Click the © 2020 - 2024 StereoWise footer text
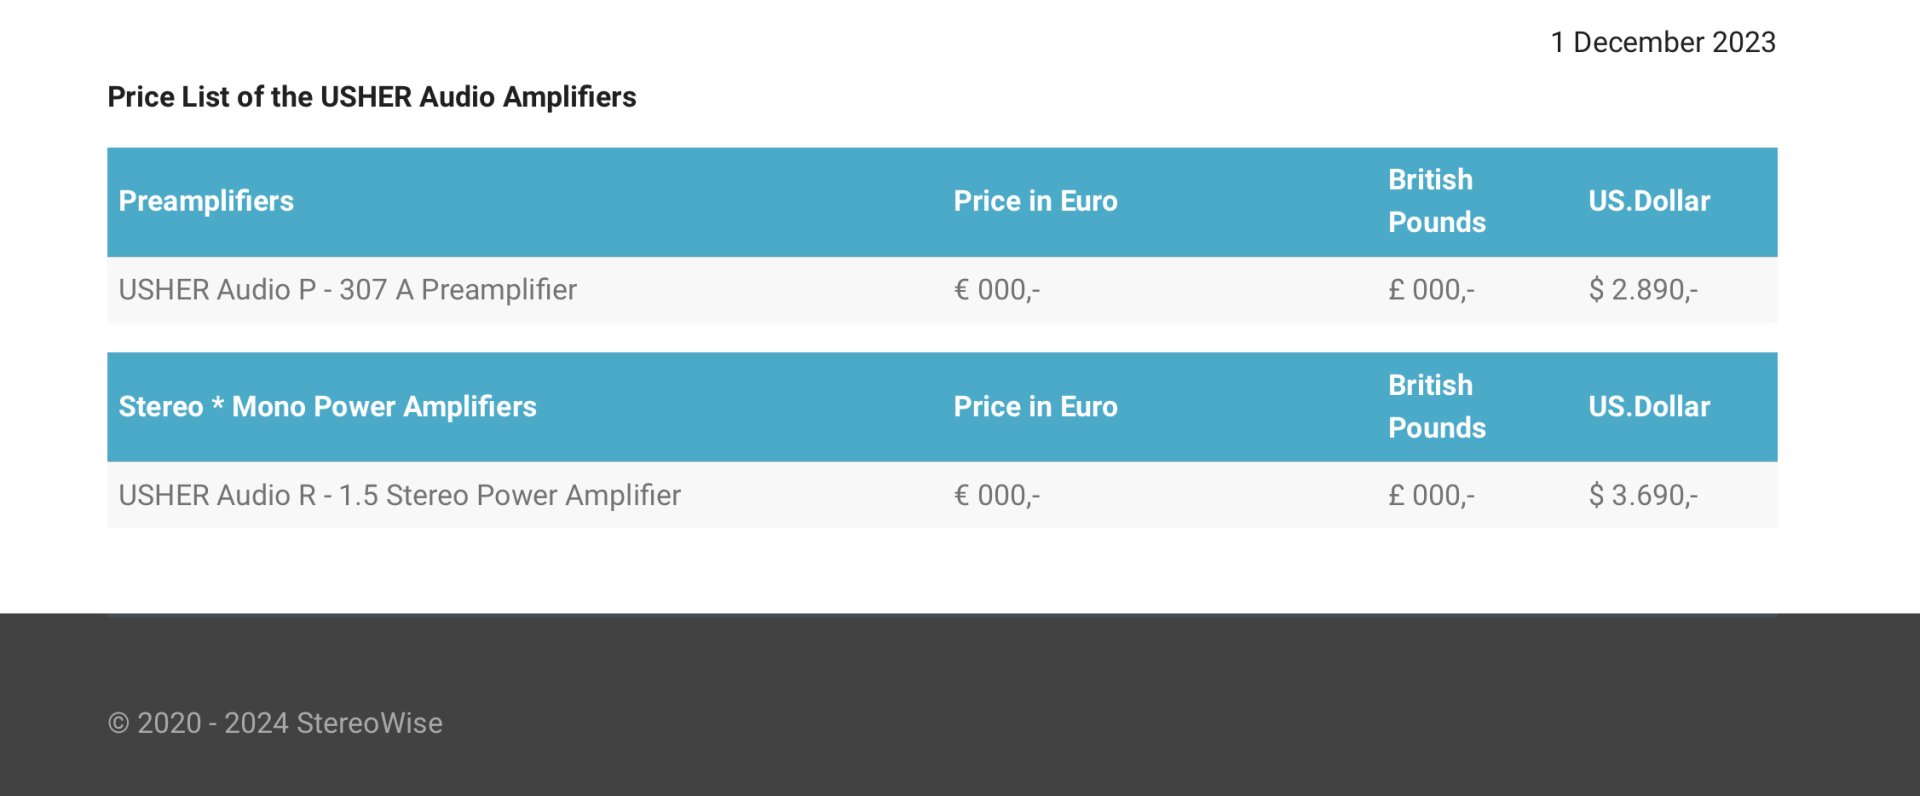This screenshot has height=796, width=1920. (x=275, y=723)
